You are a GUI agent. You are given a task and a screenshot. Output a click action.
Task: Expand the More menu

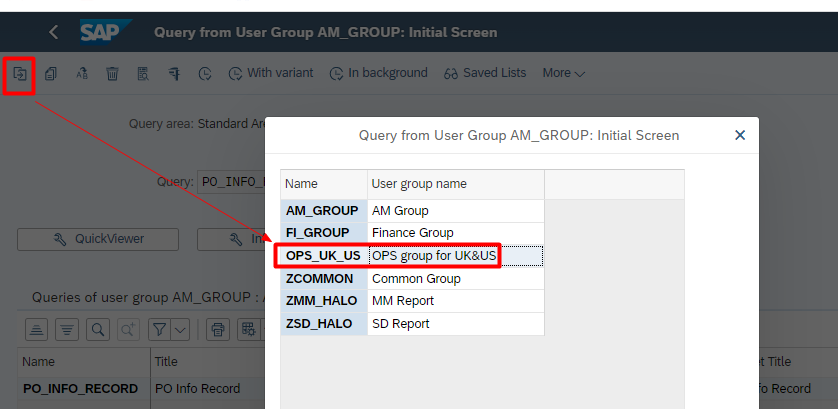click(x=563, y=73)
